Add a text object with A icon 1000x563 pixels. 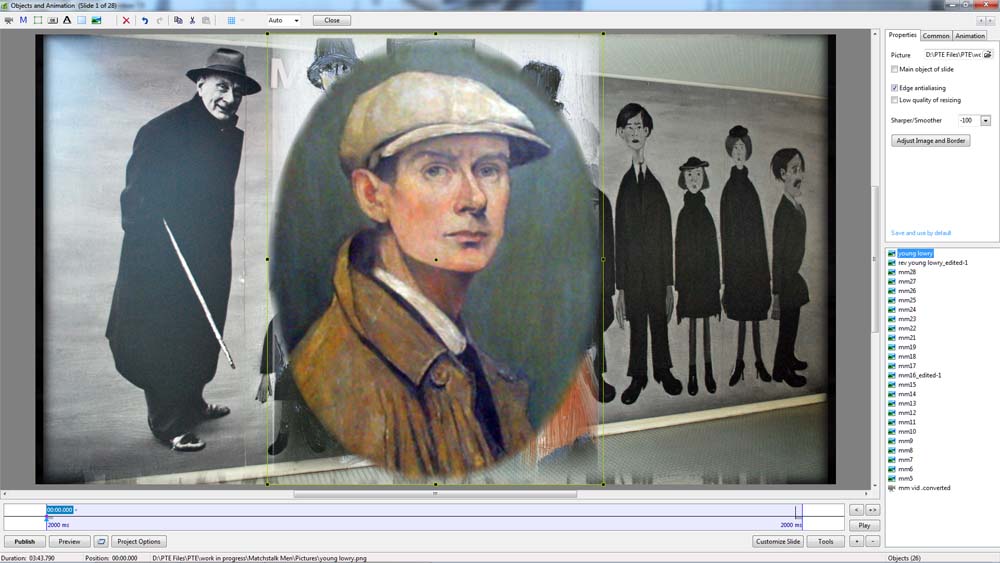[67, 20]
